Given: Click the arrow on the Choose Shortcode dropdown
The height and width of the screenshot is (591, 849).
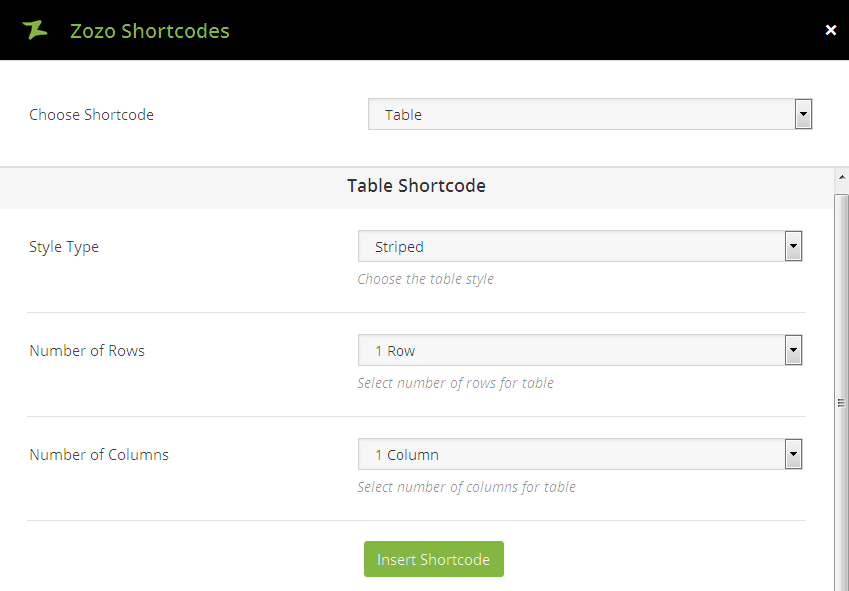Looking at the screenshot, I should [803, 114].
